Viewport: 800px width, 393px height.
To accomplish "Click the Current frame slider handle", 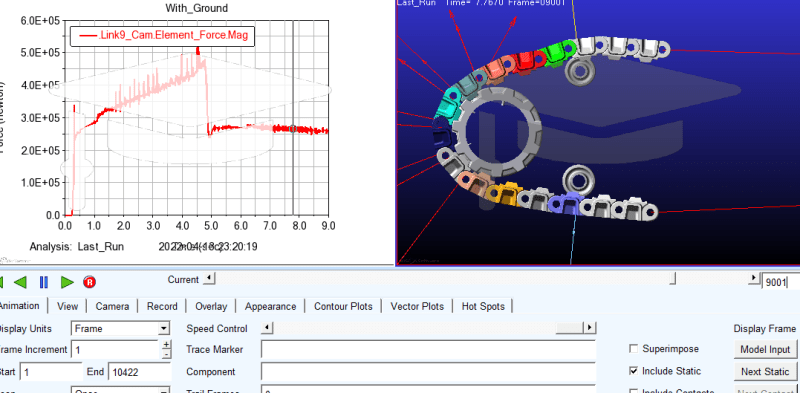I will [x=673, y=279].
